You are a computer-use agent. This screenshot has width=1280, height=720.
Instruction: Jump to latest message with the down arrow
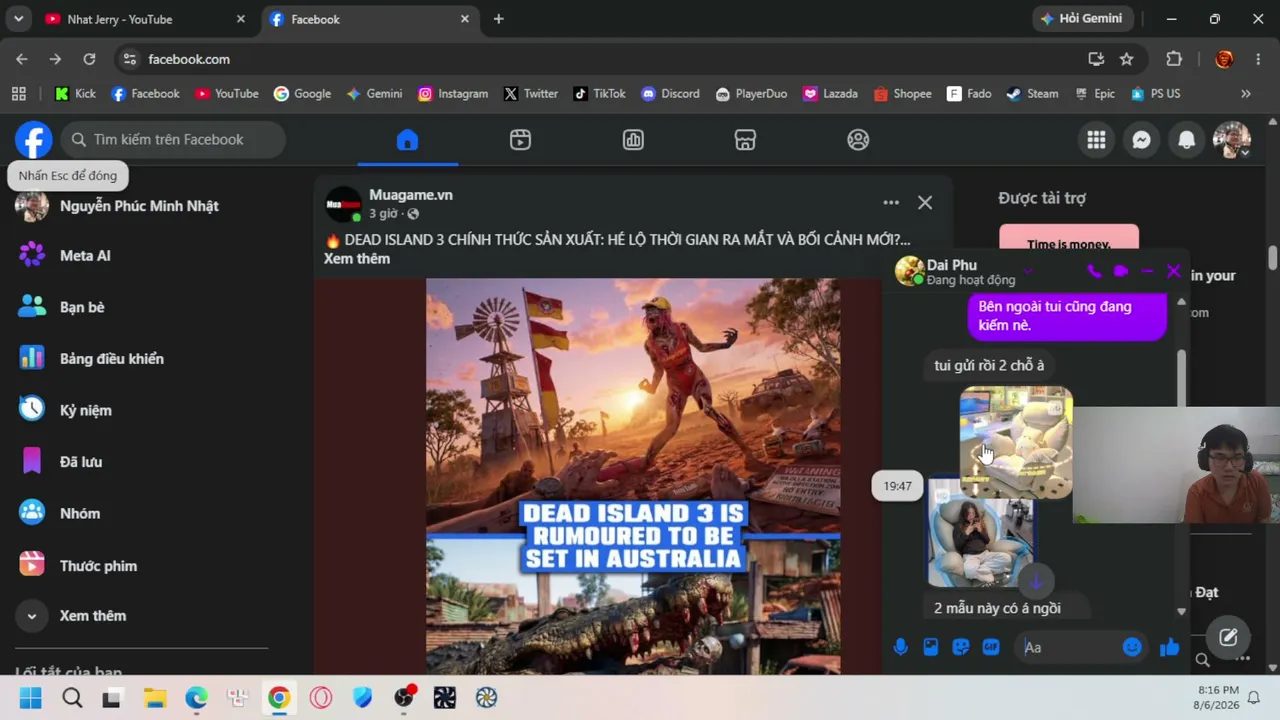[1036, 581]
